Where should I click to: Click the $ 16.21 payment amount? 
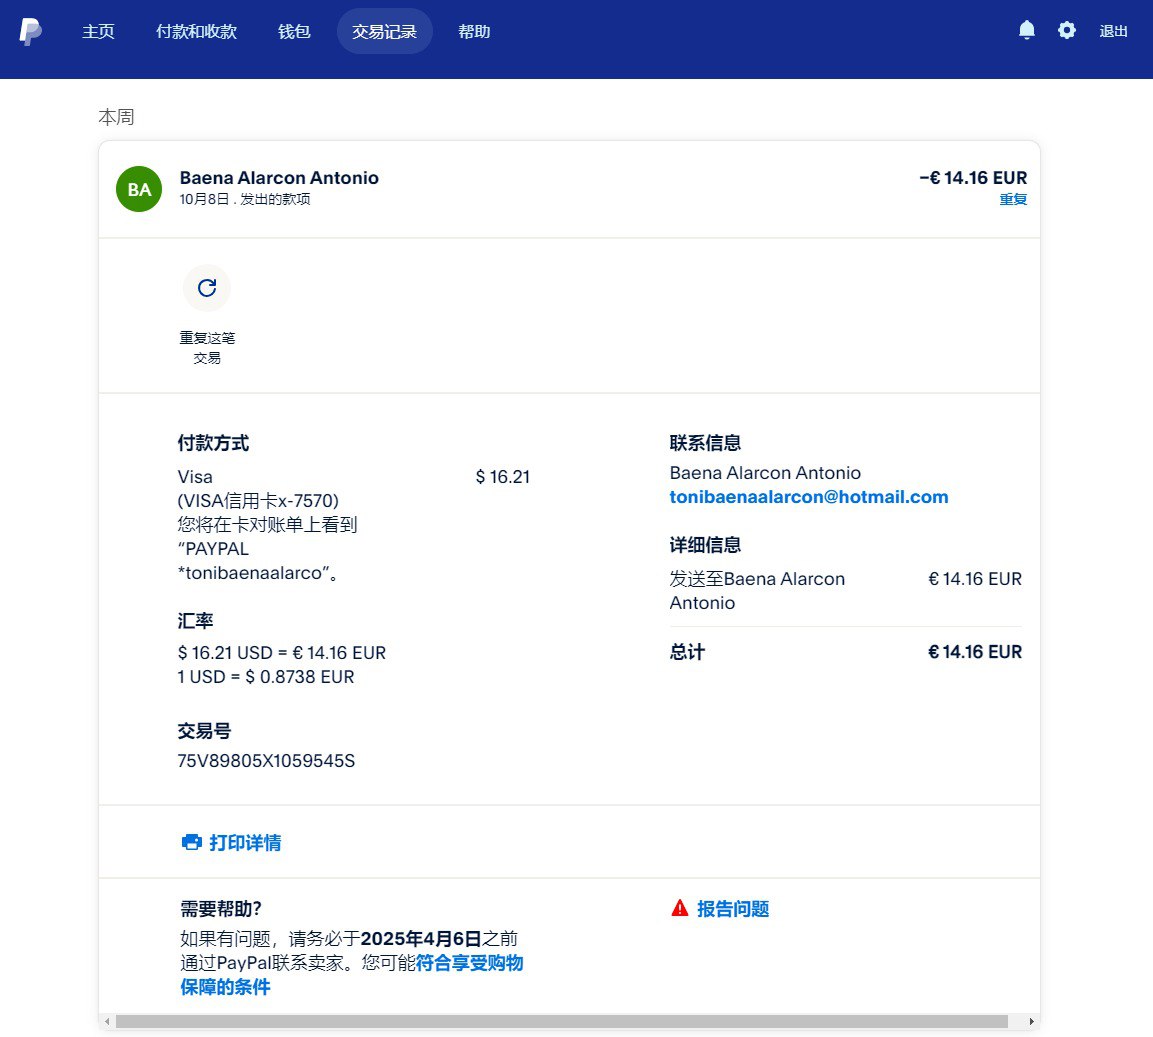(x=503, y=477)
